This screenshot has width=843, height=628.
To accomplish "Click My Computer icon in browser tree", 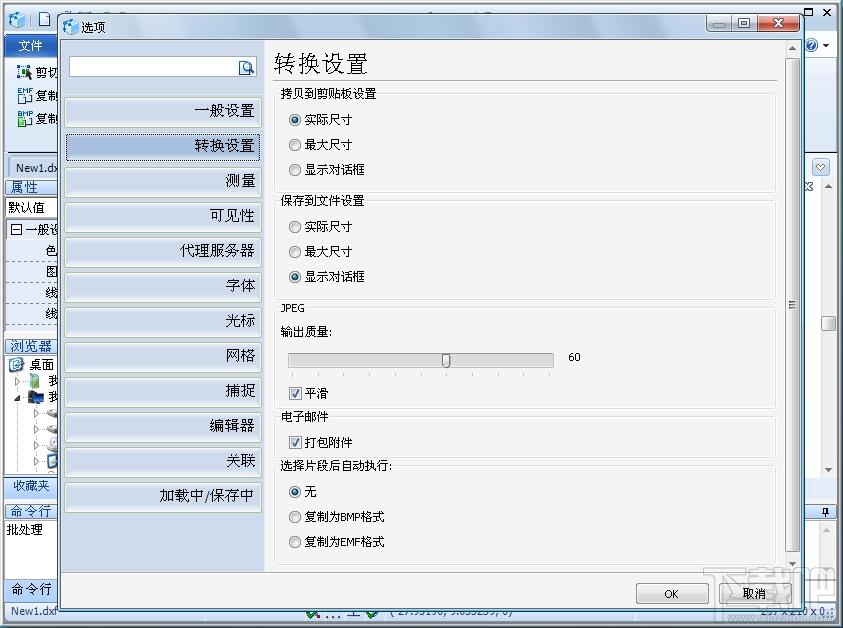I will tap(36, 397).
